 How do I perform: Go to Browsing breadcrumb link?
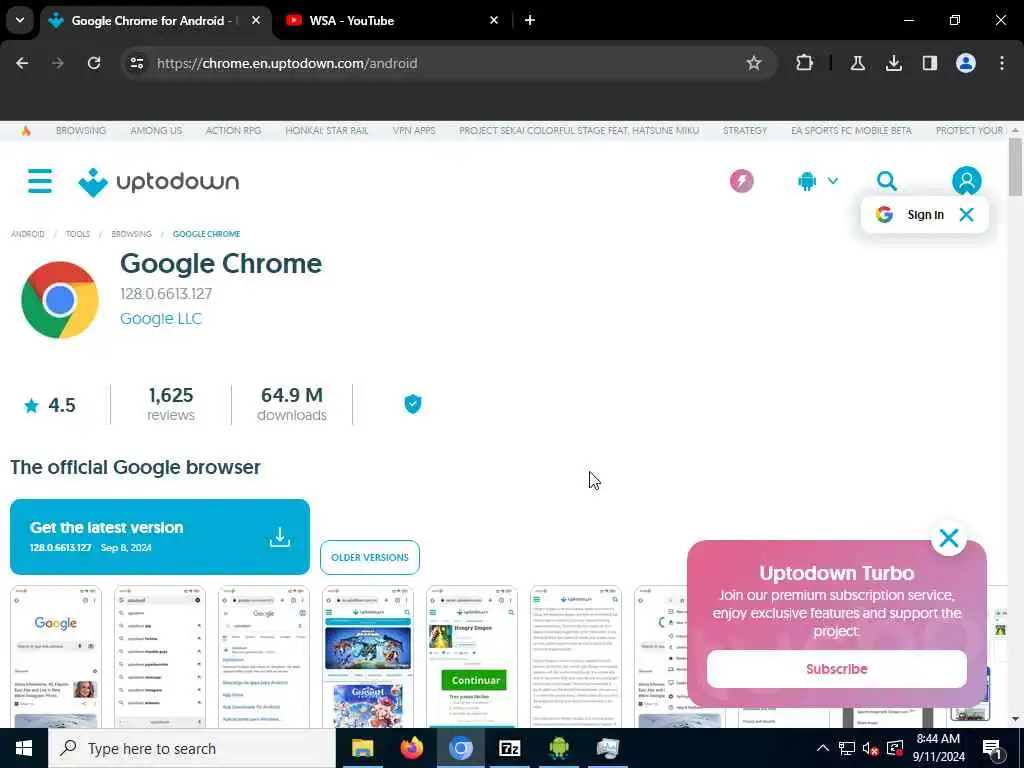click(x=131, y=234)
